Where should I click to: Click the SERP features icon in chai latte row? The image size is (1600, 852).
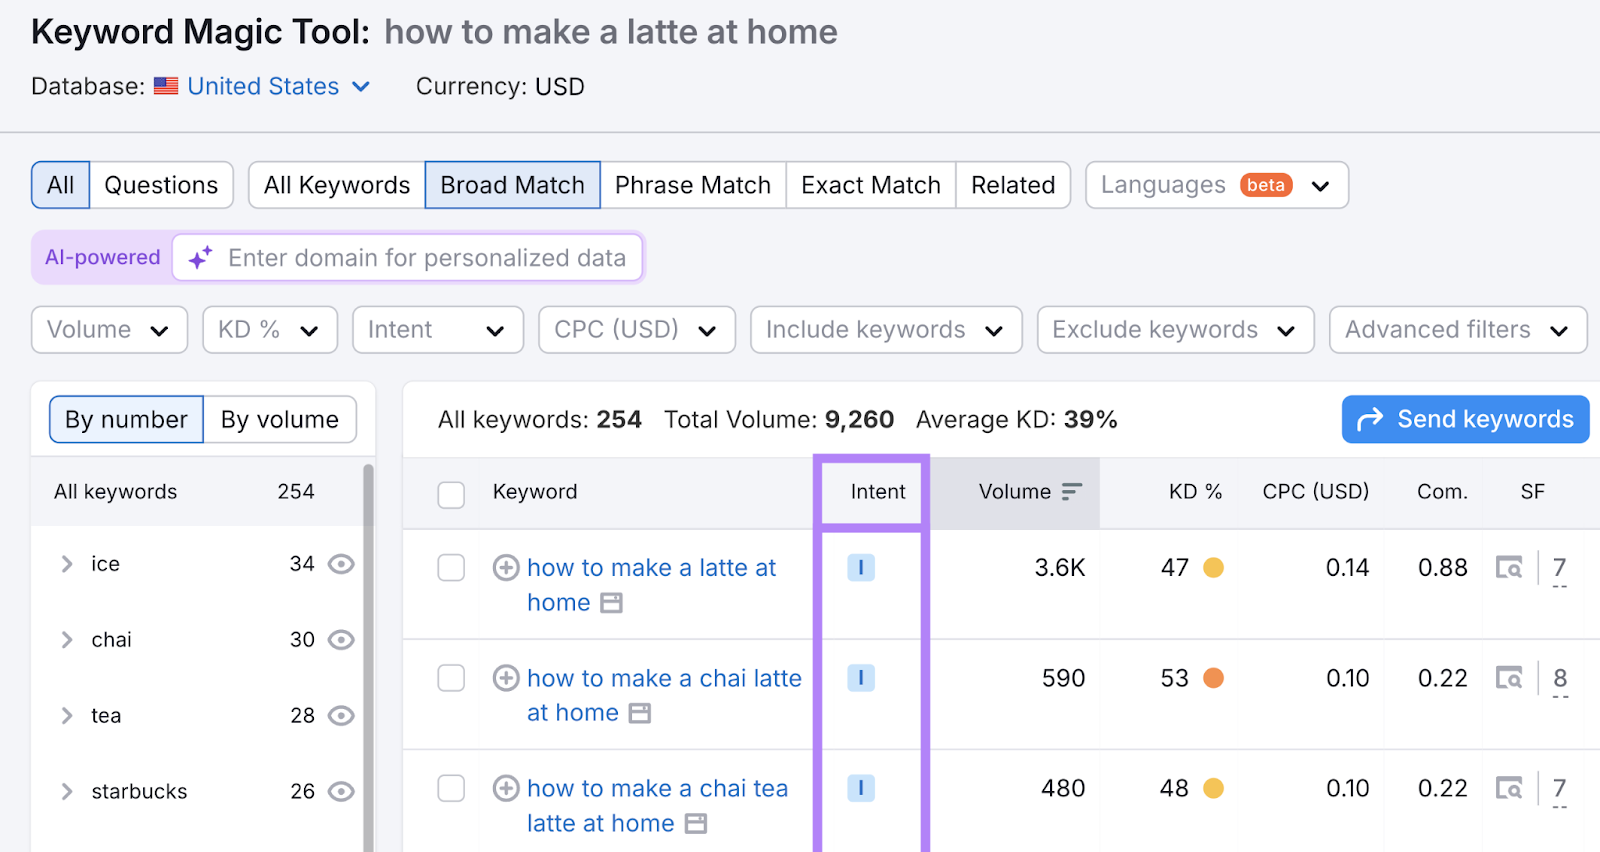[x=1510, y=678]
